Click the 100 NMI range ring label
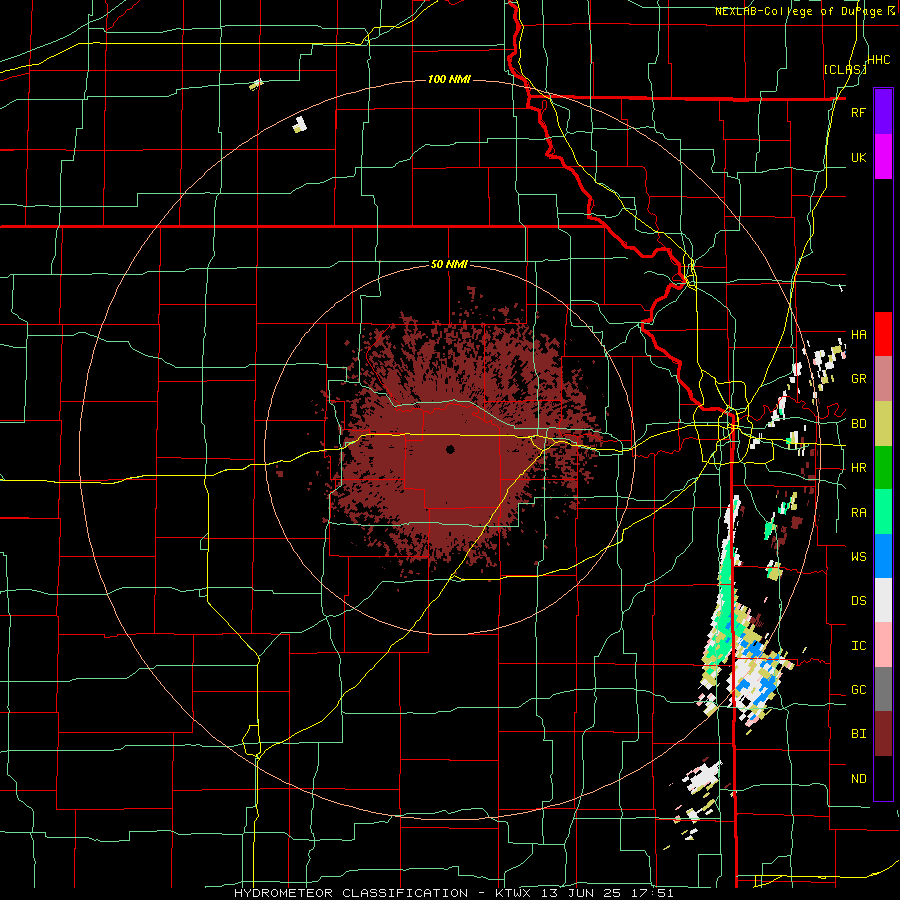The image size is (900, 900). (x=449, y=79)
